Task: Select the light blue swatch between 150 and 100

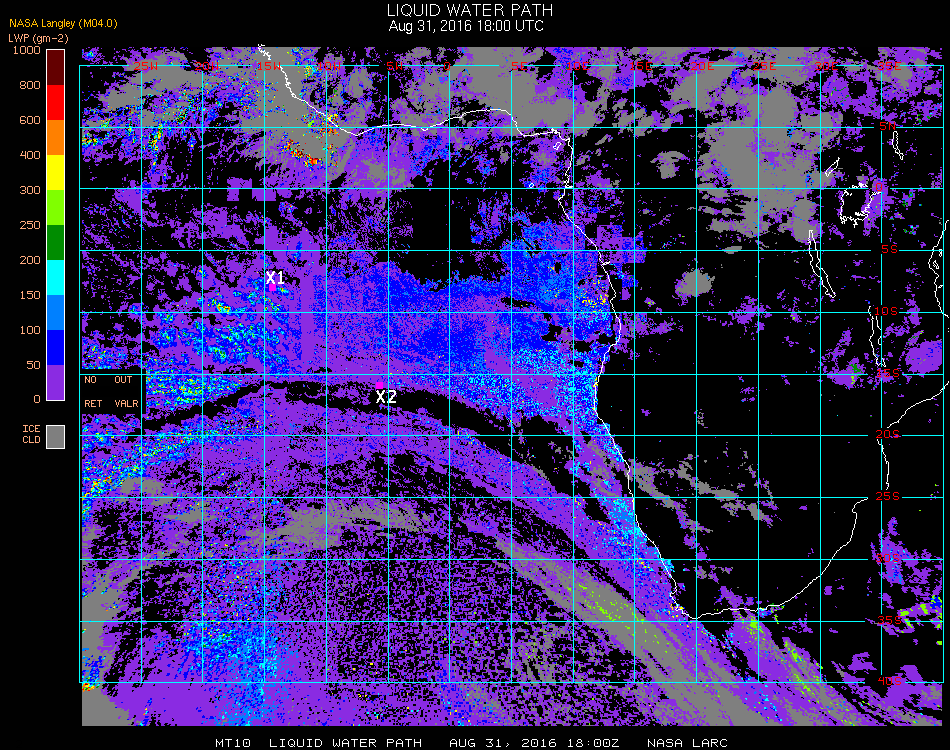Action: [x=56, y=313]
